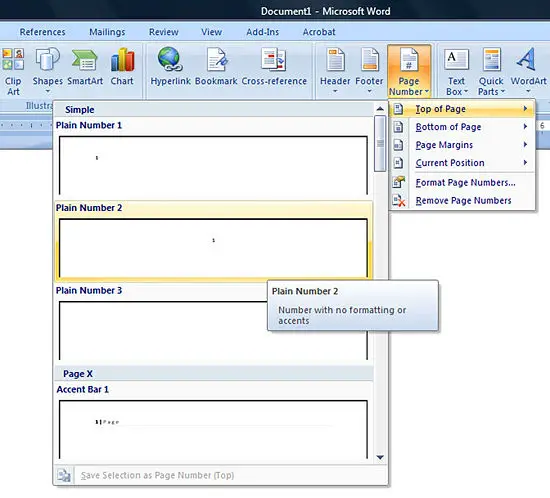Click the Text Box icon
The height and width of the screenshot is (498, 550).
pos(456,60)
